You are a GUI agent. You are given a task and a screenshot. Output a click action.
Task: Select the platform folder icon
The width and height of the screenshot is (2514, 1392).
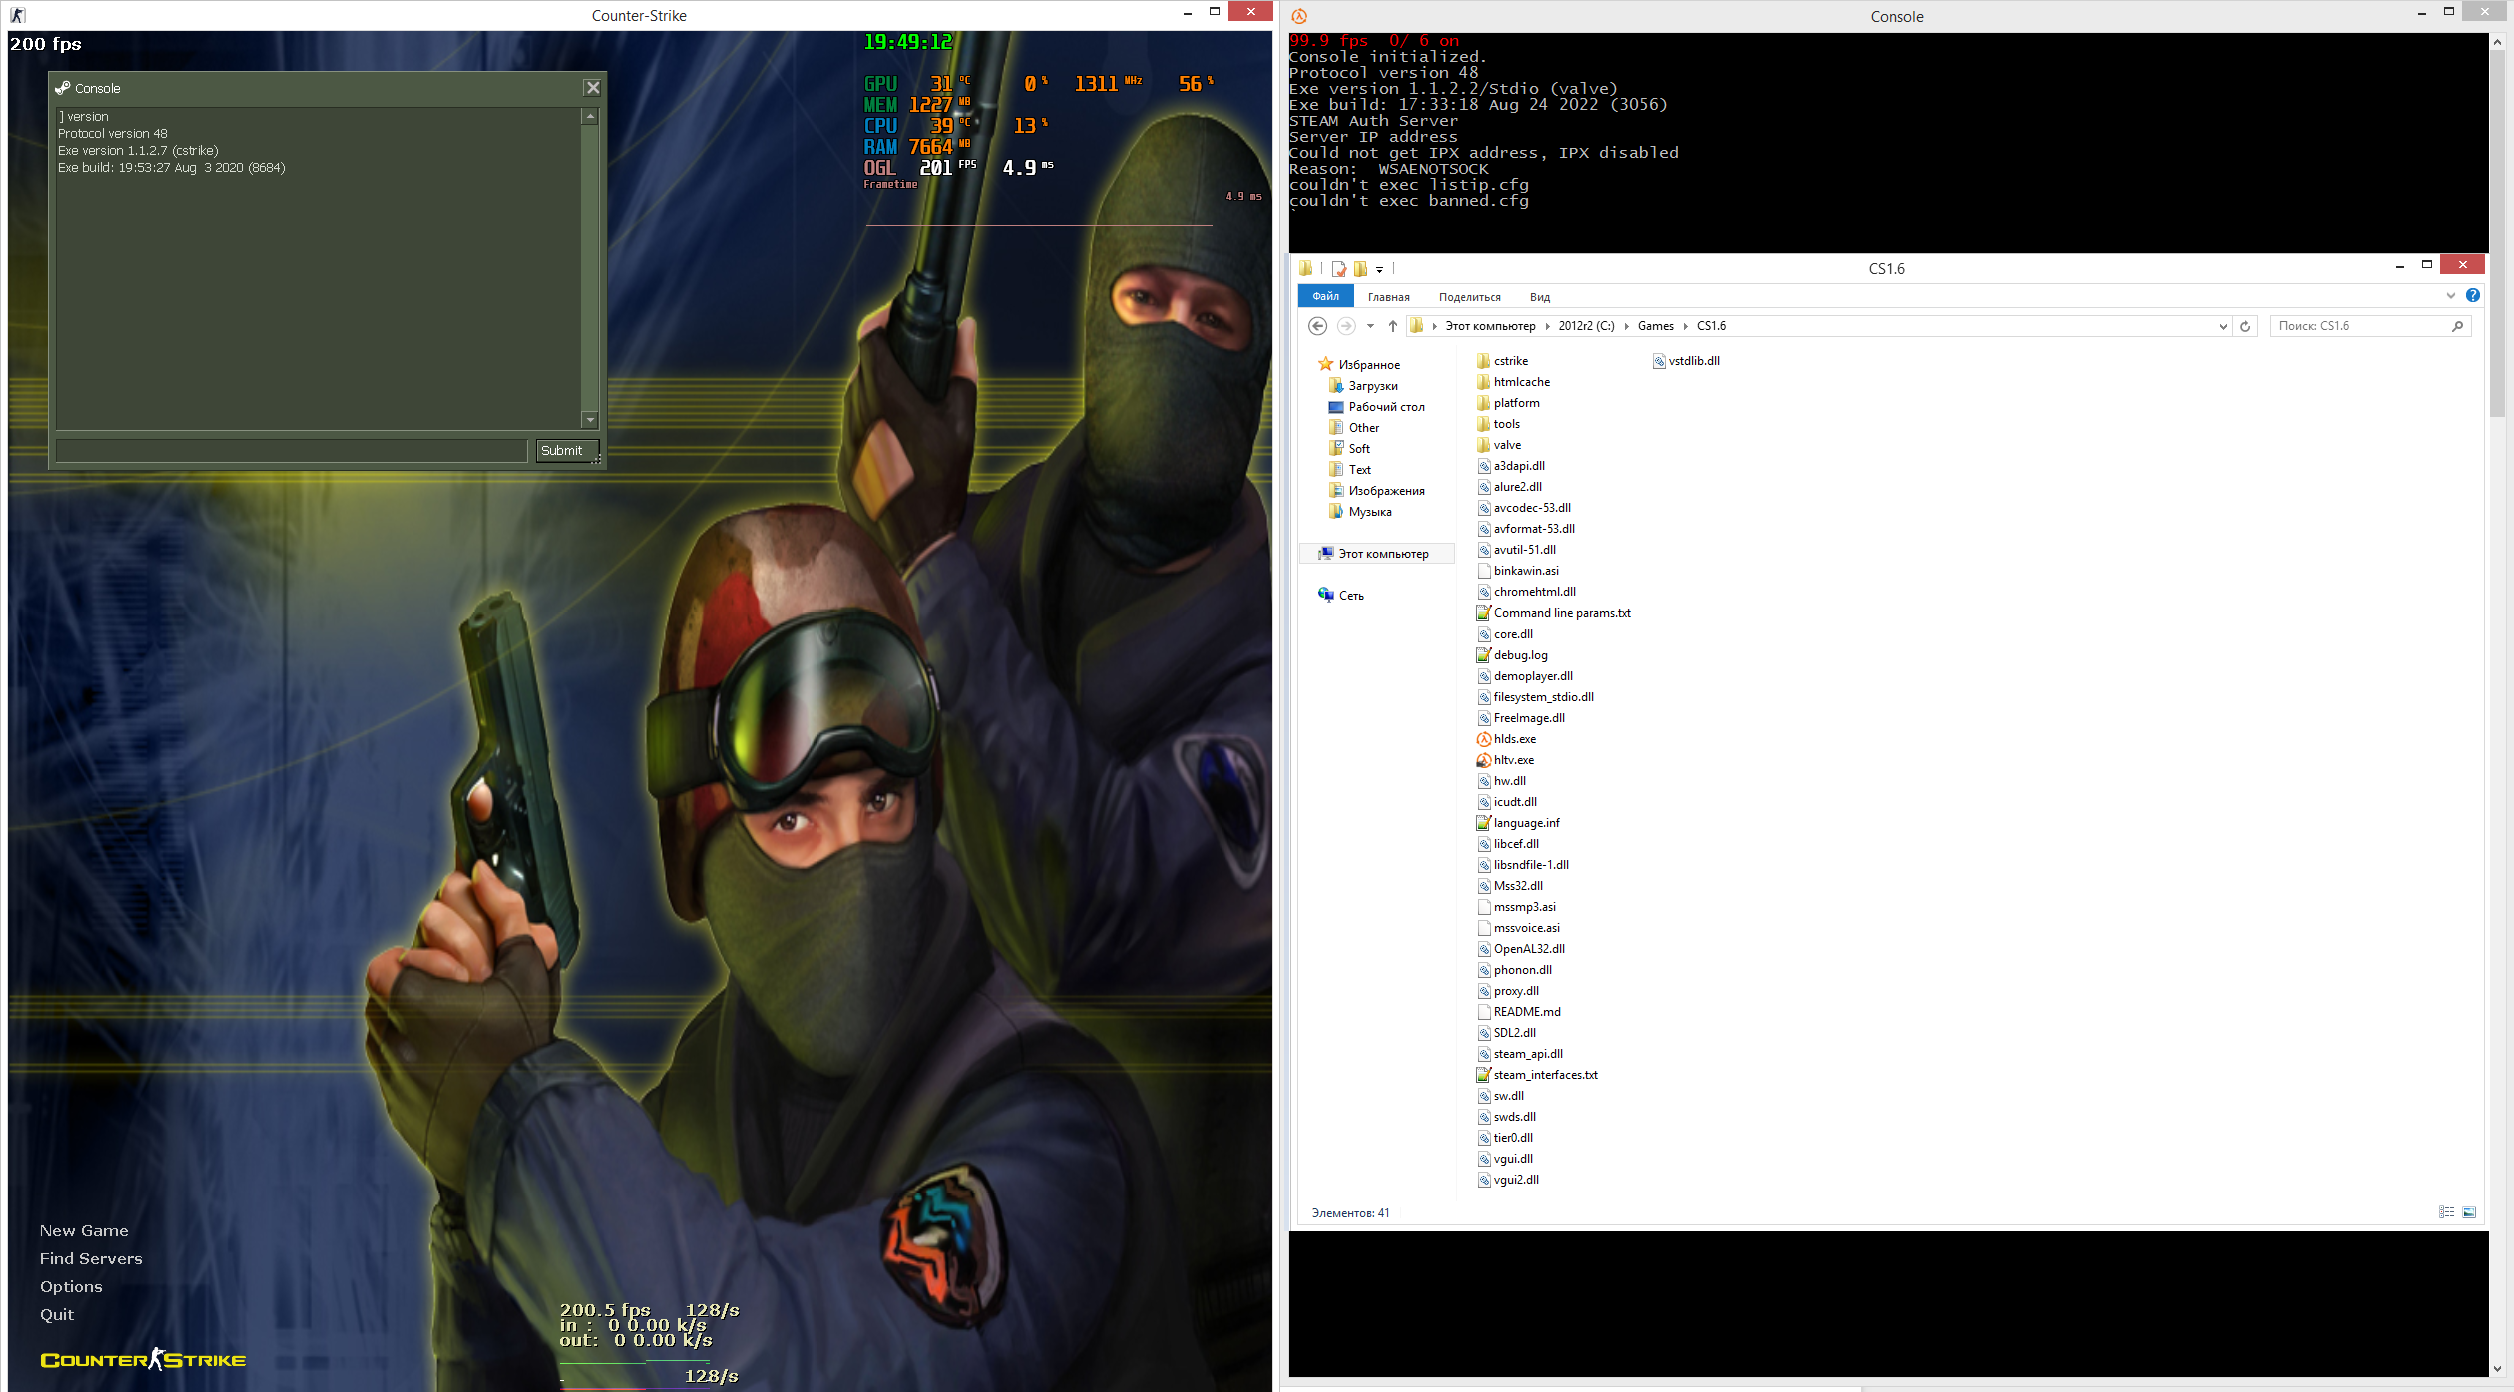click(x=1483, y=403)
